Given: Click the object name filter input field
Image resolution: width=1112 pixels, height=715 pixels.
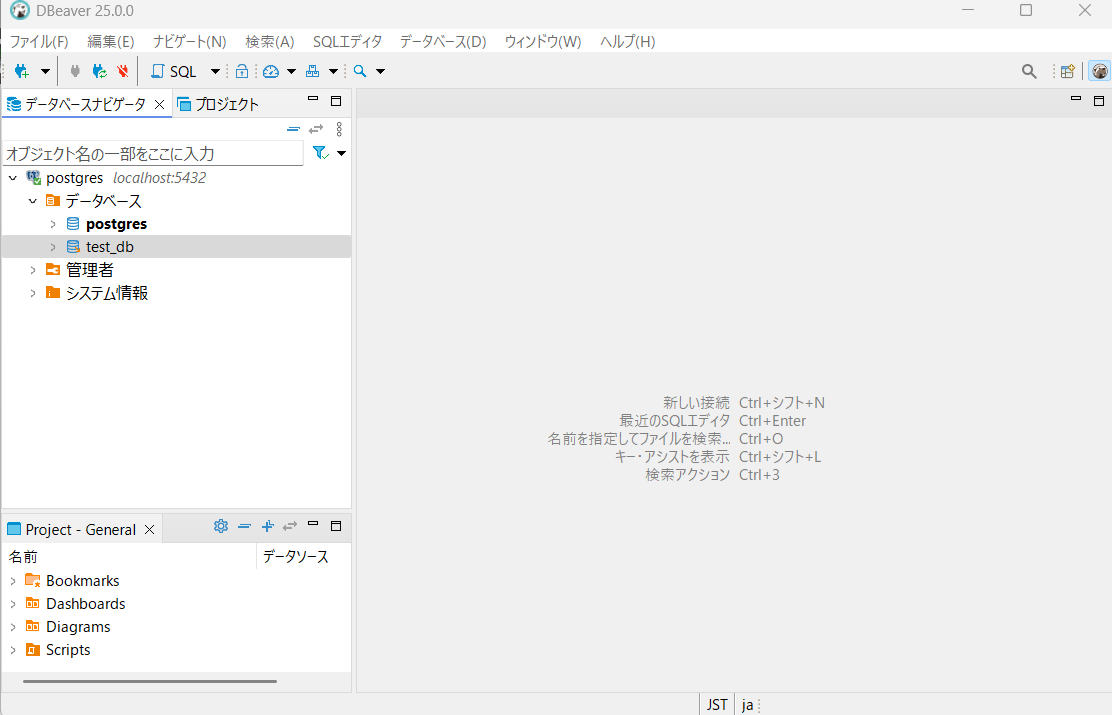Looking at the screenshot, I should 152,153.
